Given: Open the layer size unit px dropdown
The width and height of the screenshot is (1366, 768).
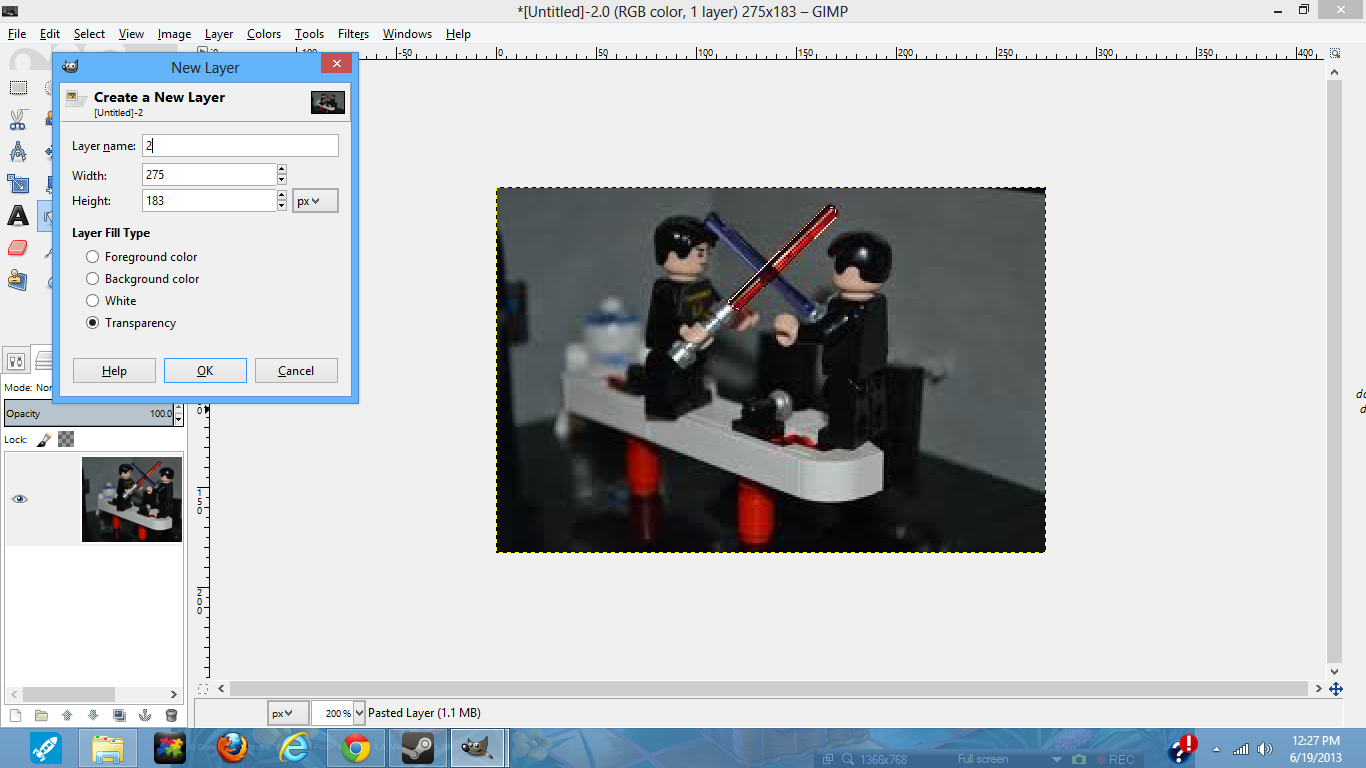Looking at the screenshot, I should click(315, 201).
